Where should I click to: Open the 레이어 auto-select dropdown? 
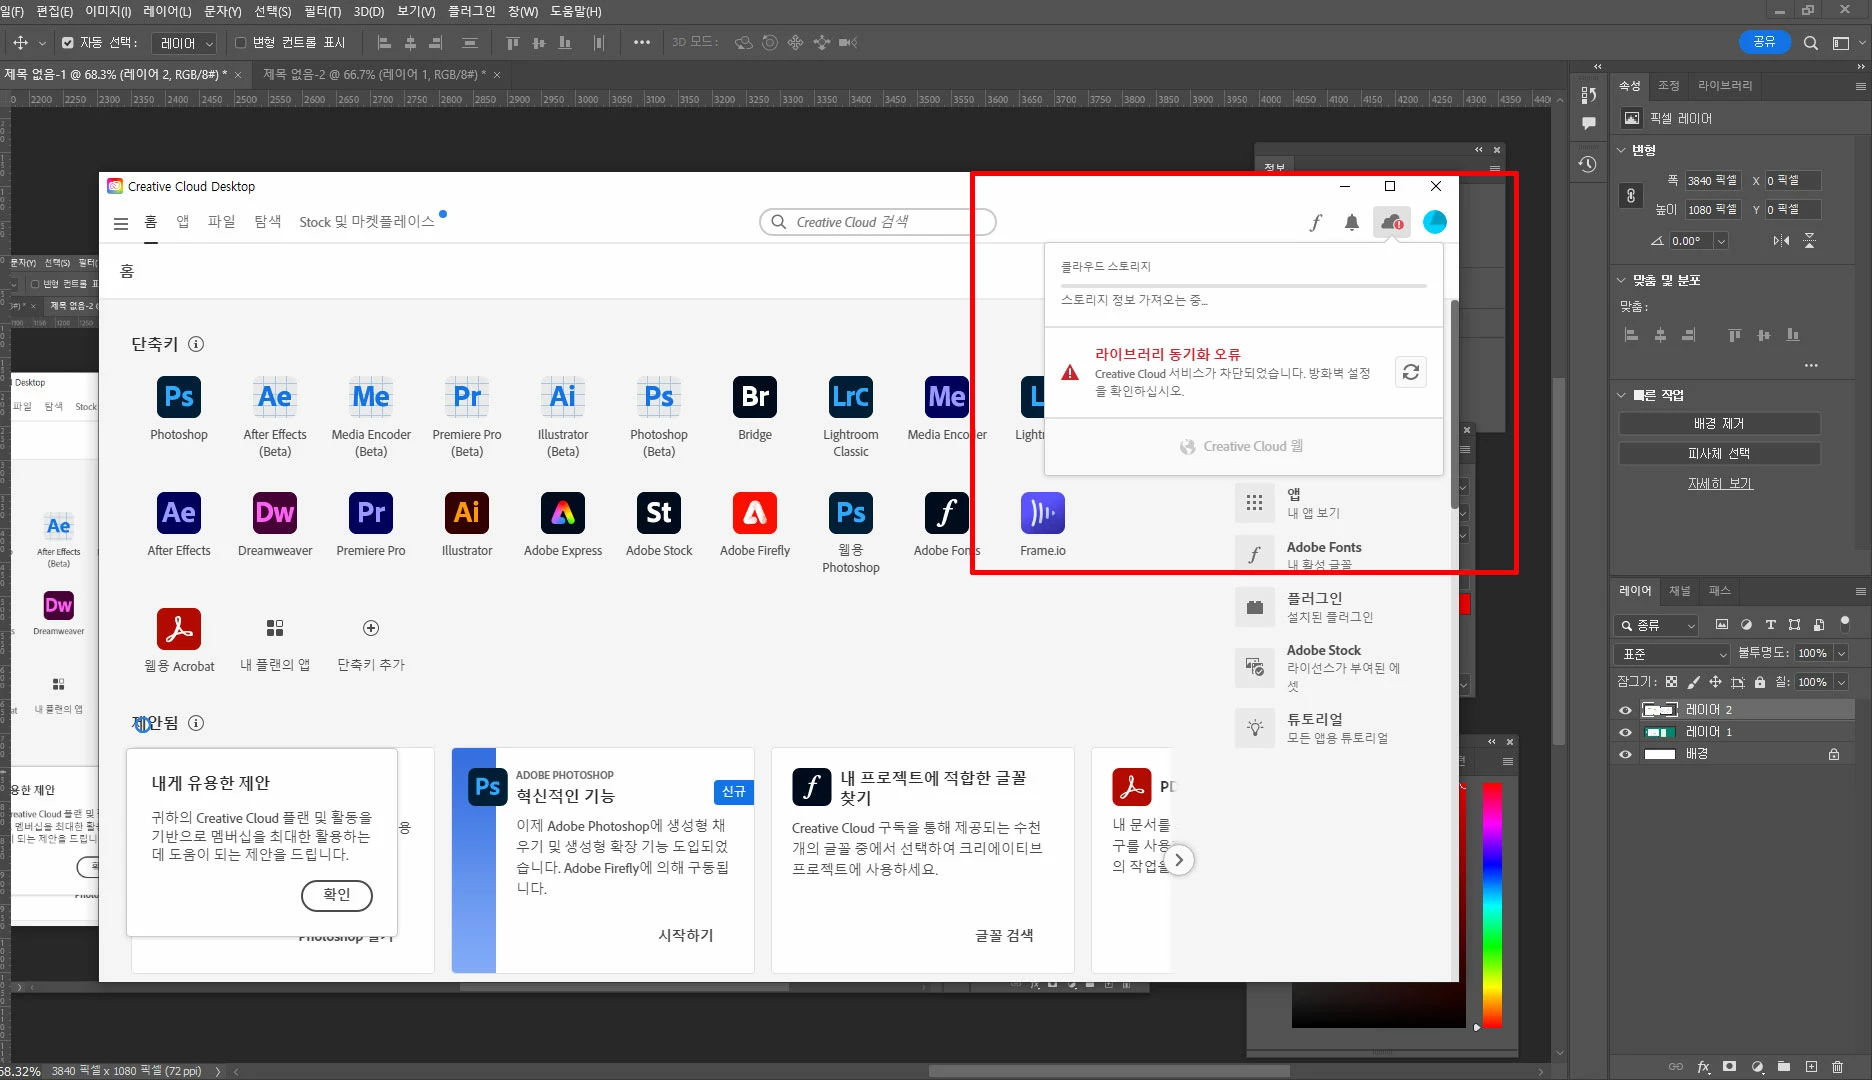[185, 43]
